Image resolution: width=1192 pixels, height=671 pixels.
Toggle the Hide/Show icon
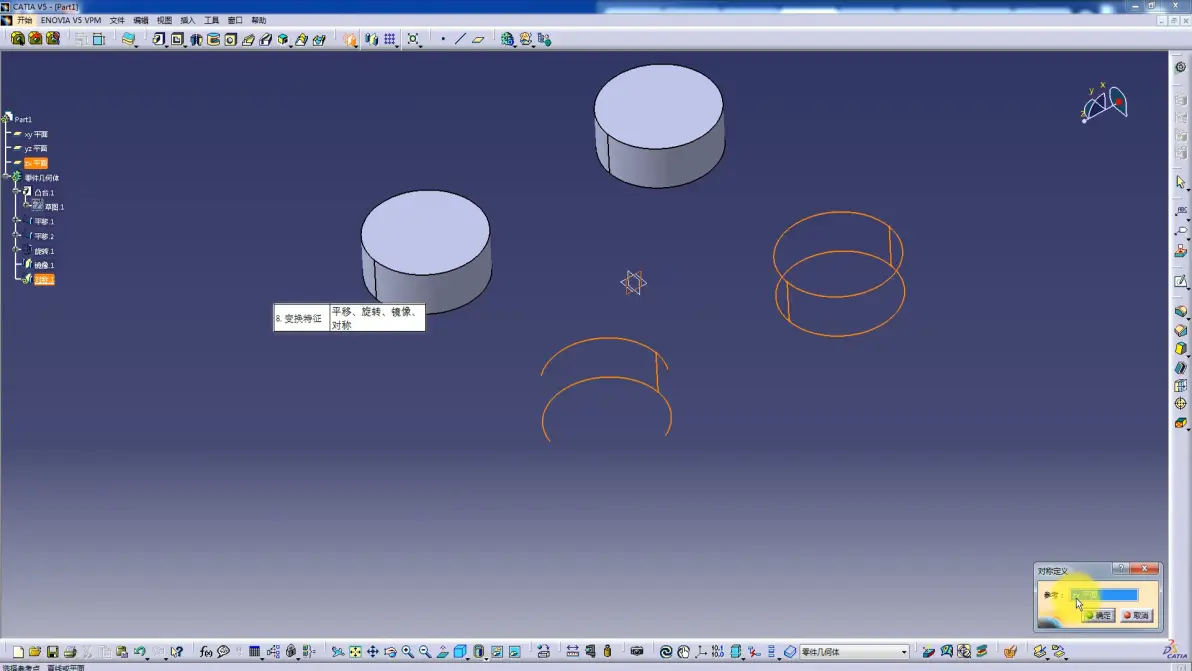pos(497,652)
